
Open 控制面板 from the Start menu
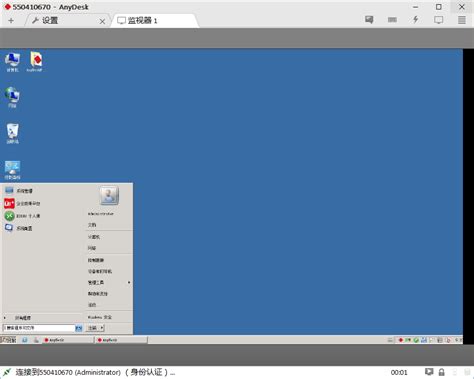96,260
